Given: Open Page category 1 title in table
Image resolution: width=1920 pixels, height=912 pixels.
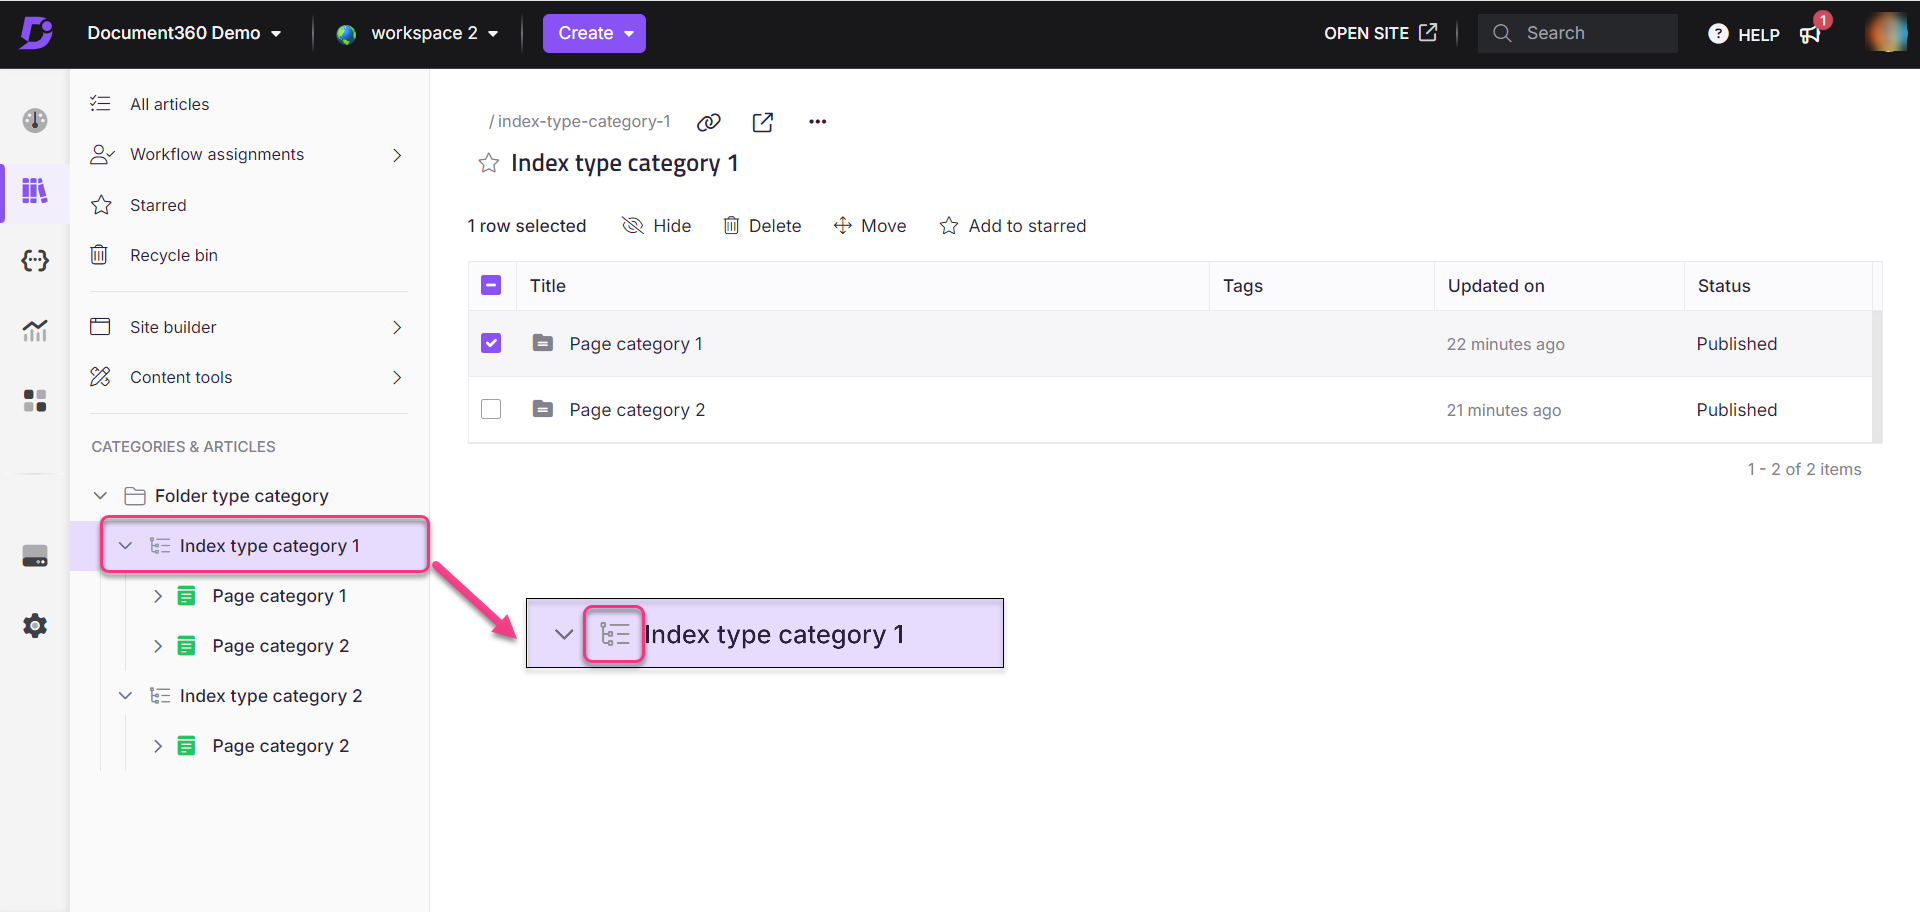Looking at the screenshot, I should coord(636,344).
